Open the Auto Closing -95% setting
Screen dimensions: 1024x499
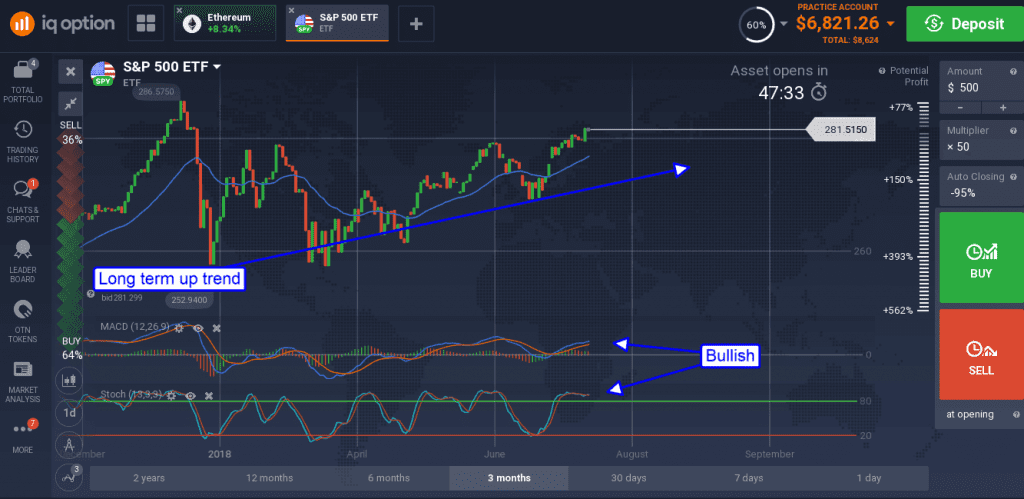(981, 185)
